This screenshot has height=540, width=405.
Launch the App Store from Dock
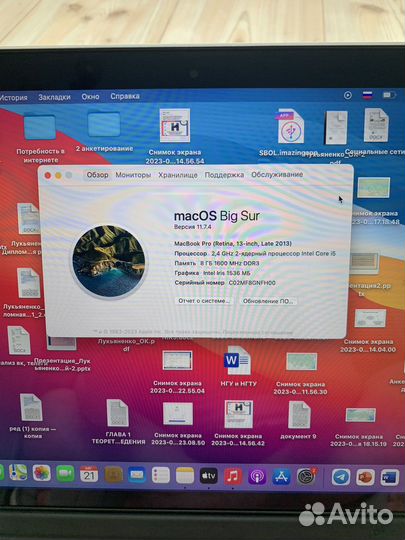click(281, 477)
